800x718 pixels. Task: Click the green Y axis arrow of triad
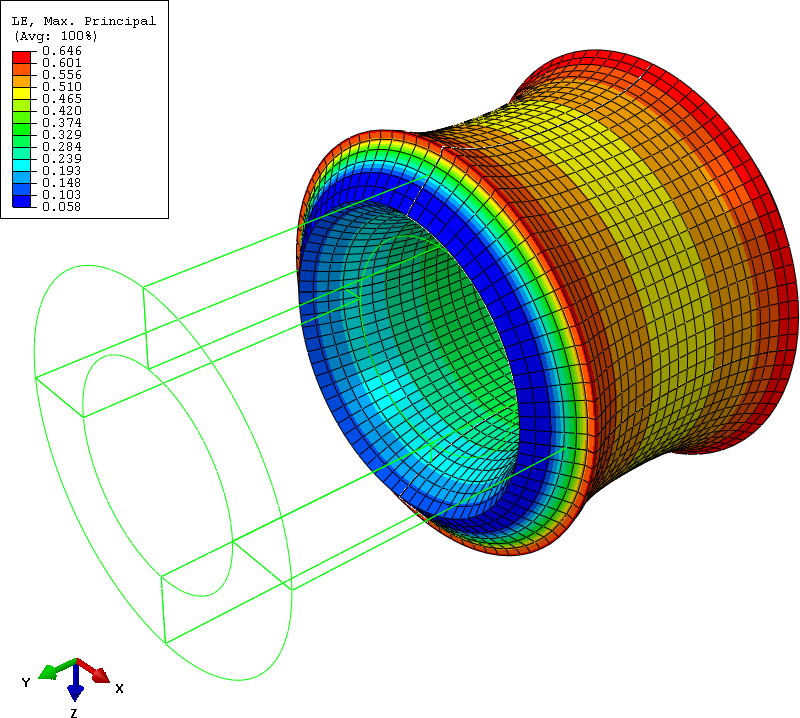point(56,670)
